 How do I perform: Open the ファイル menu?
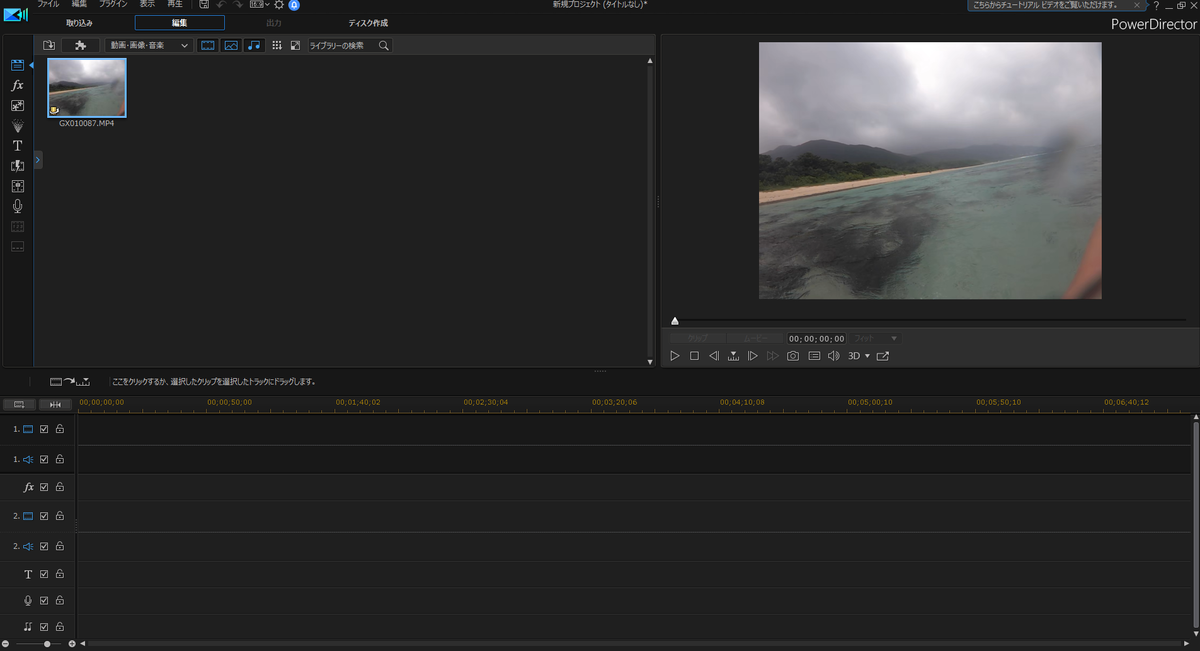[48, 5]
